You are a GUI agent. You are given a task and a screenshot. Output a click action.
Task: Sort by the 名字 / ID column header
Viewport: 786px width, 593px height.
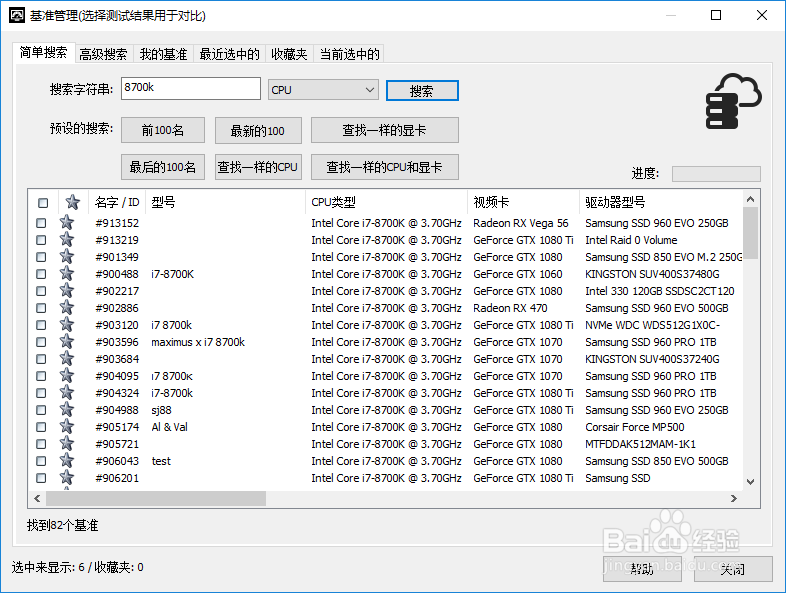pos(117,203)
